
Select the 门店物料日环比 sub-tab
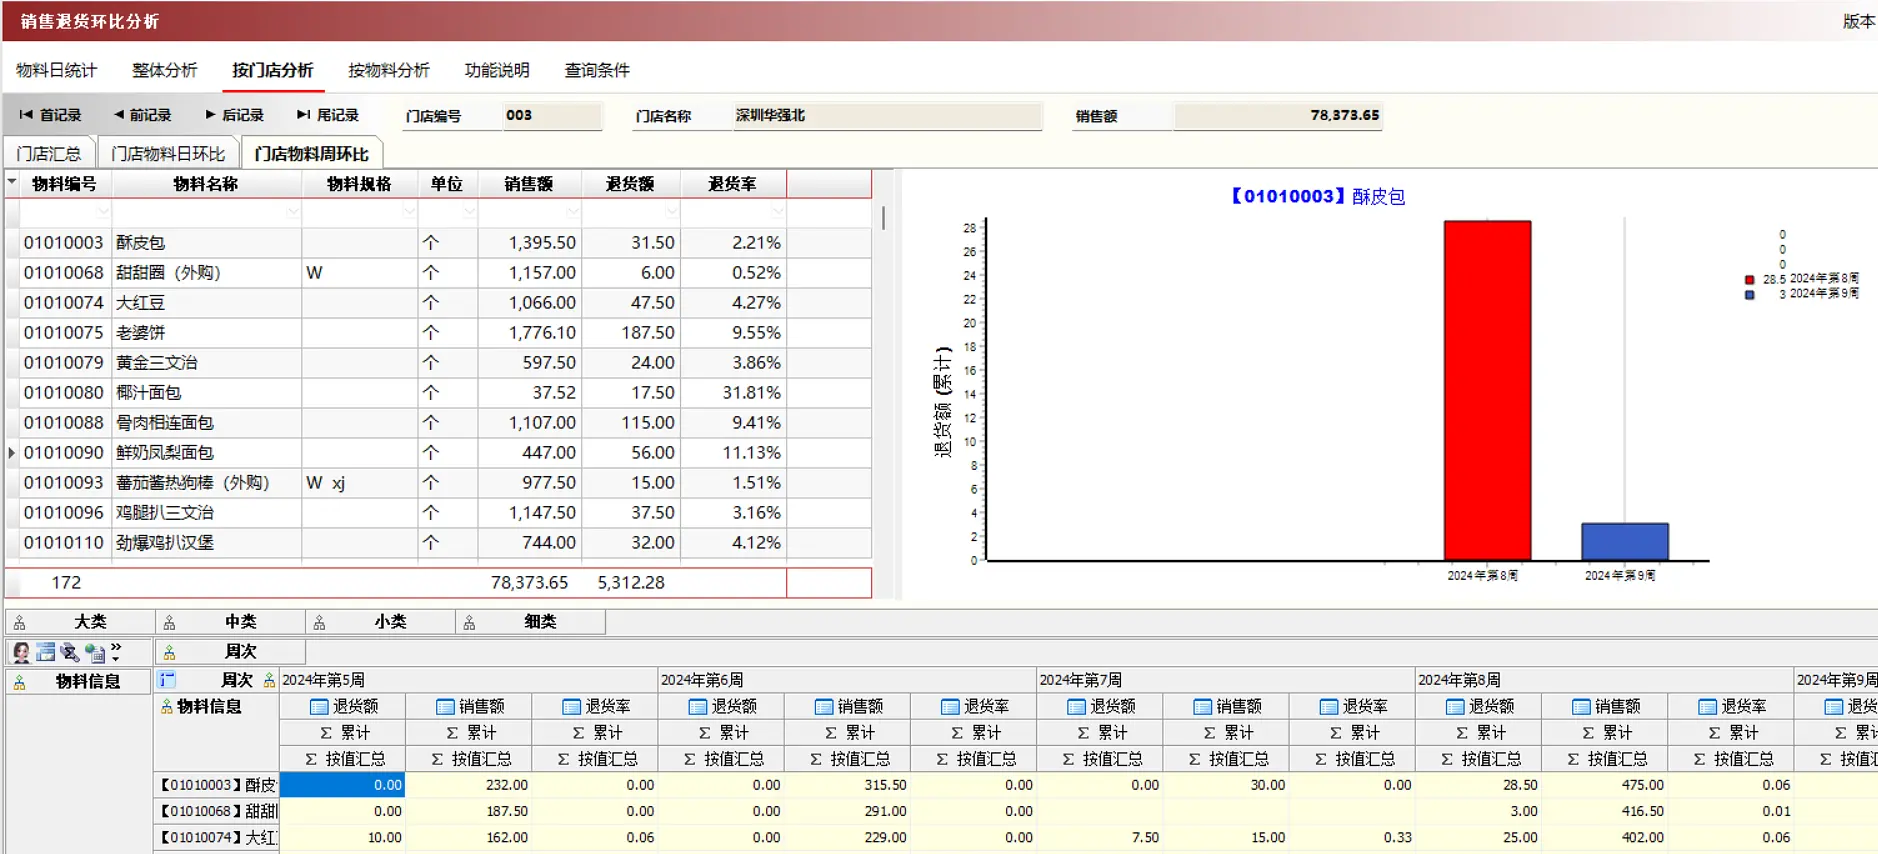click(168, 153)
